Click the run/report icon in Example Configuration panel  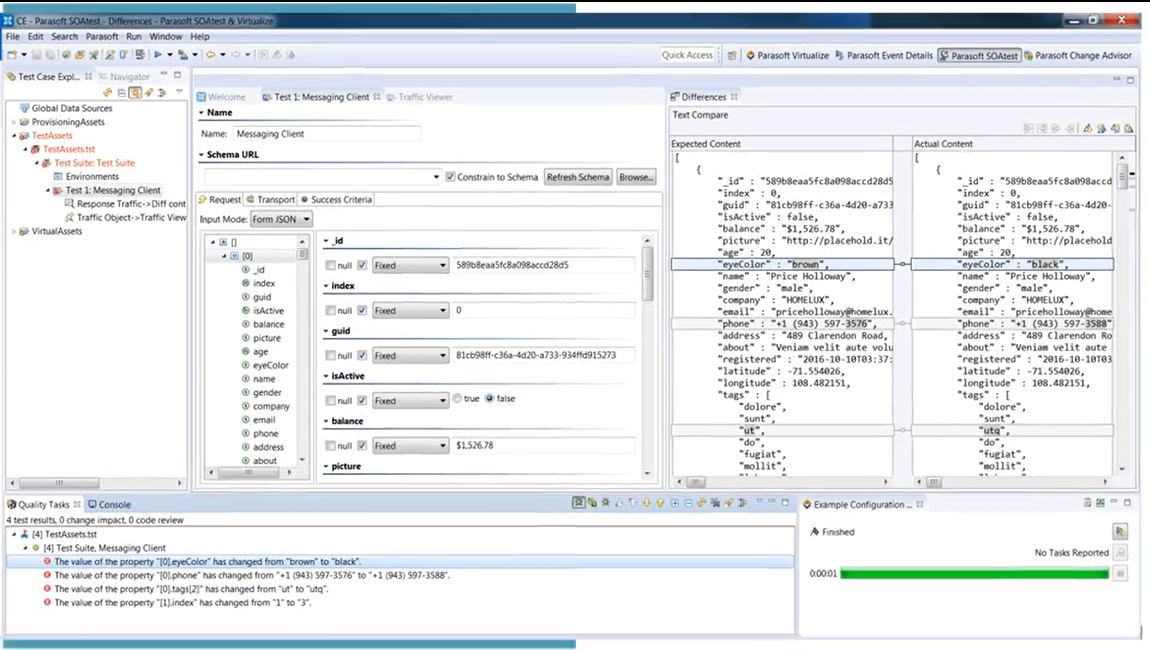point(1120,531)
